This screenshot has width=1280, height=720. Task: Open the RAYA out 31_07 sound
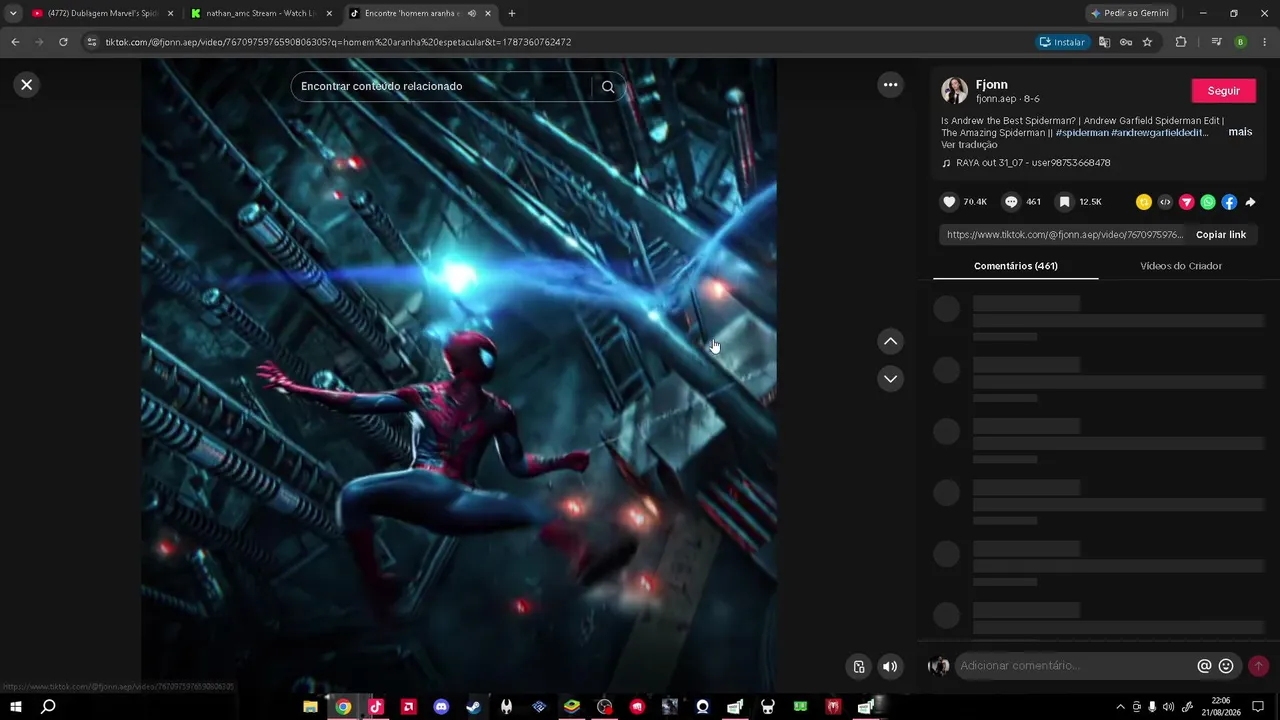tap(1033, 163)
